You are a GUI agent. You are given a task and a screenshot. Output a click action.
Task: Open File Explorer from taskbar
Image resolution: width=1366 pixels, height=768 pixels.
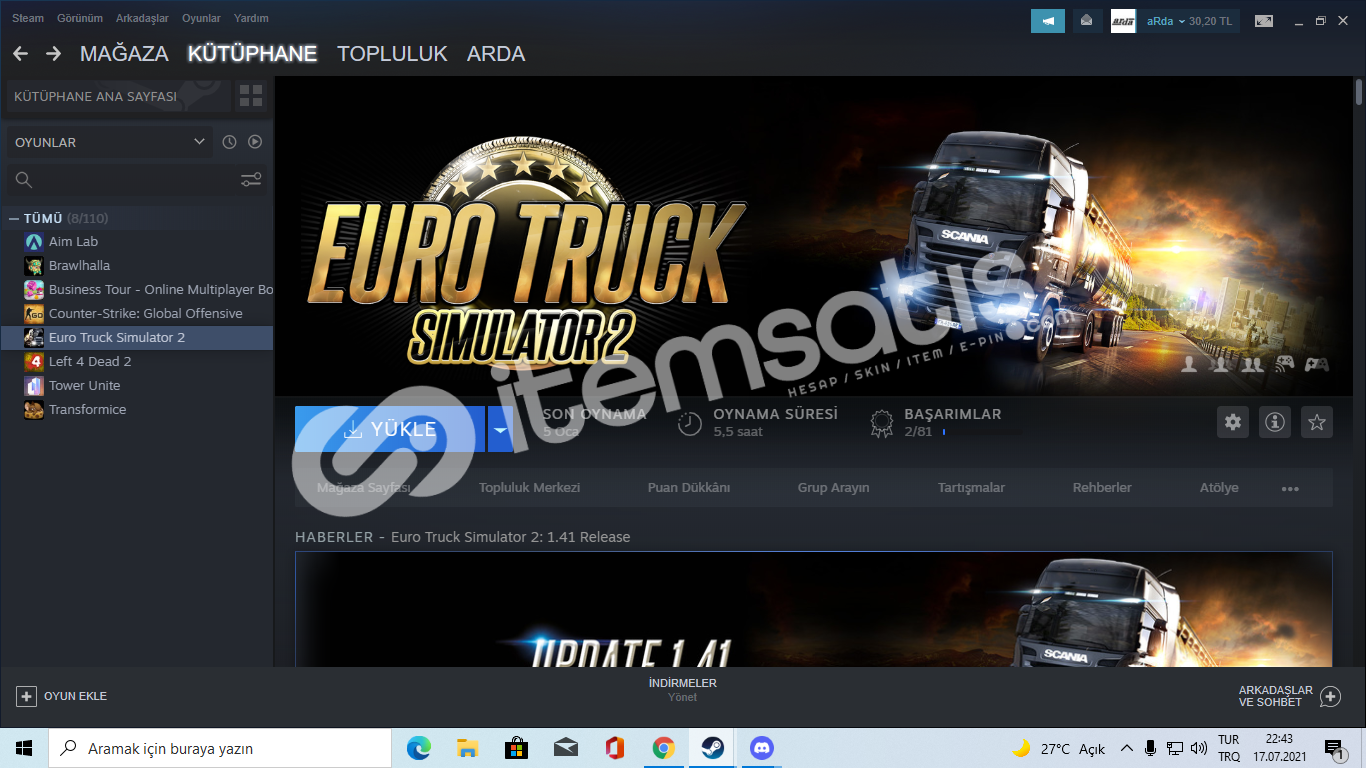[x=467, y=748]
